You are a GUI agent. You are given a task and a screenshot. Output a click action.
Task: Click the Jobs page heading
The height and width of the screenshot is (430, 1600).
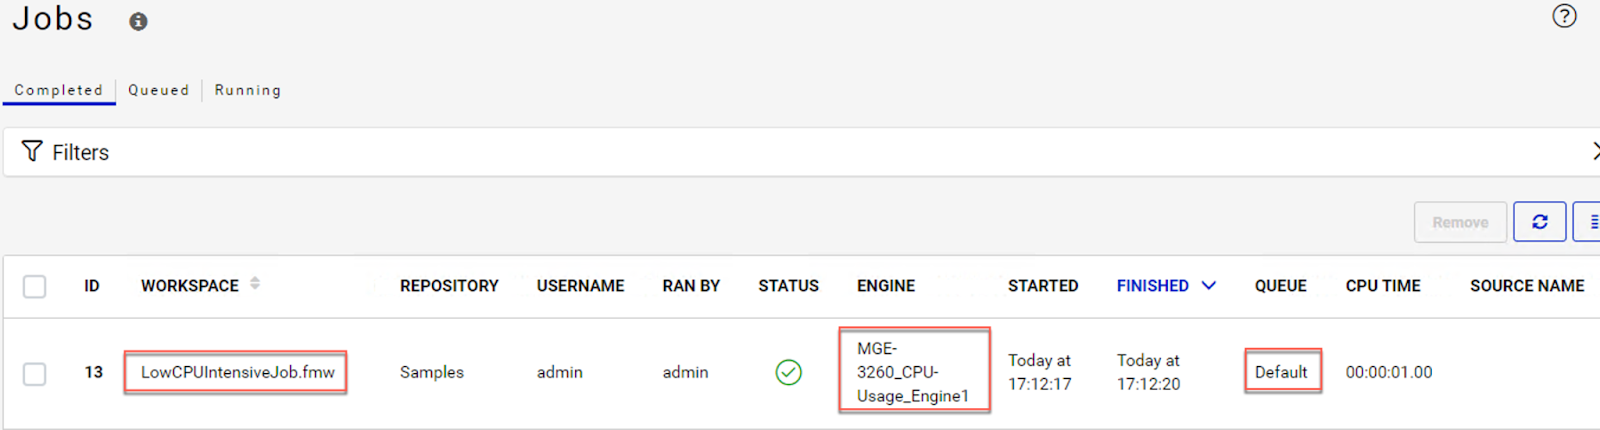click(x=53, y=19)
